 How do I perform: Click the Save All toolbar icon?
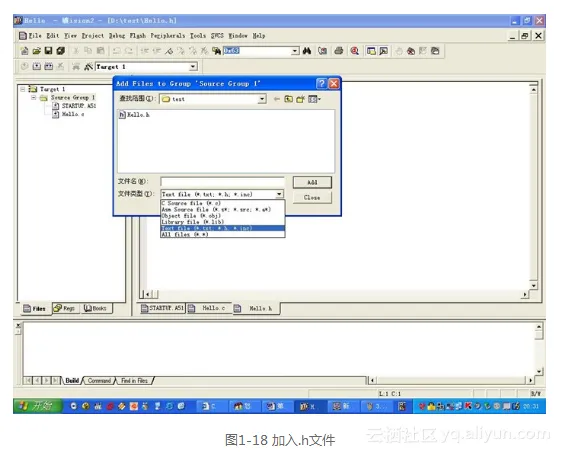click(60, 51)
